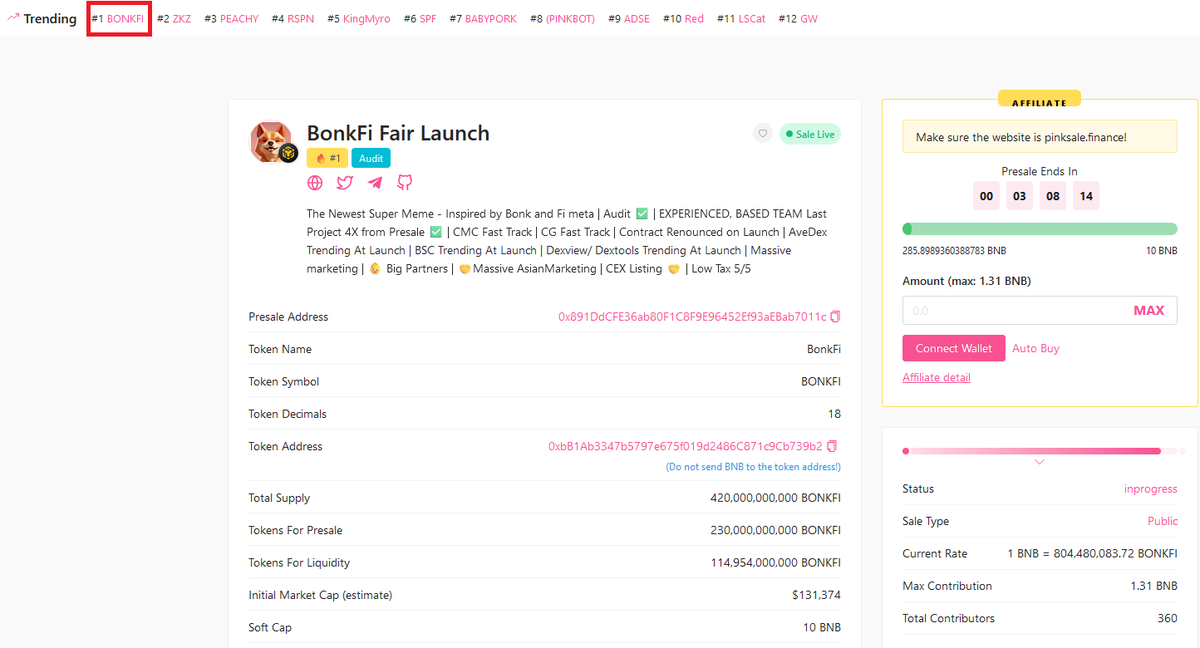Open trending #3 PEACHY

(x=231, y=19)
